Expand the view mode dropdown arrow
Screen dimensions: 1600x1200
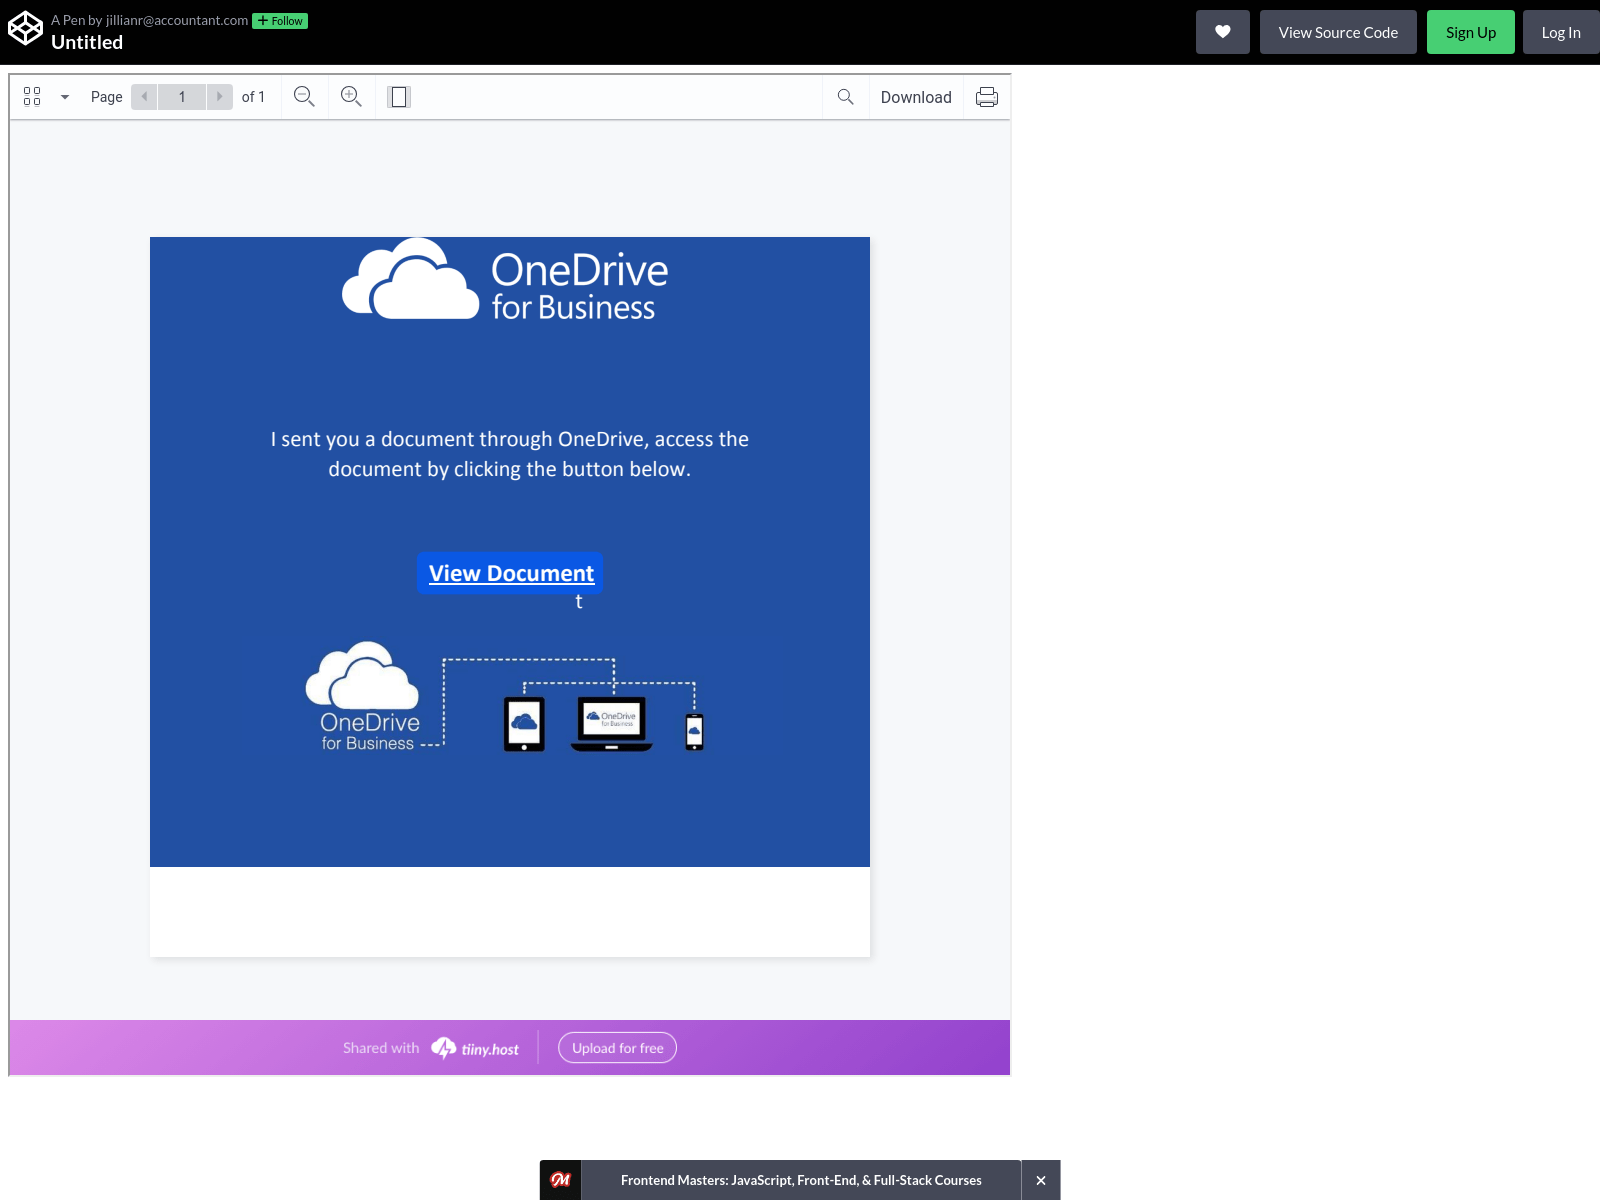[x=65, y=97]
